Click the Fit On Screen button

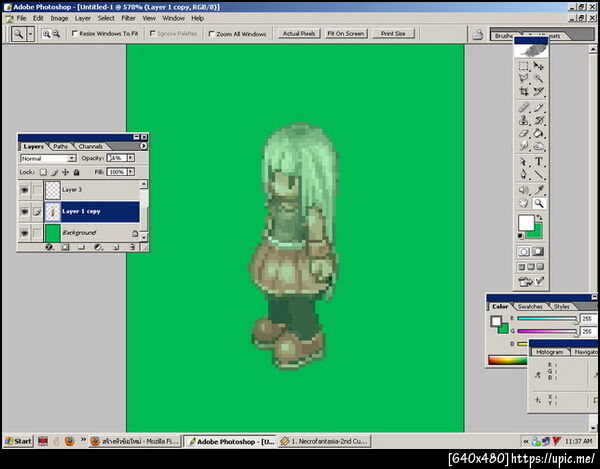tap(346, 34)
